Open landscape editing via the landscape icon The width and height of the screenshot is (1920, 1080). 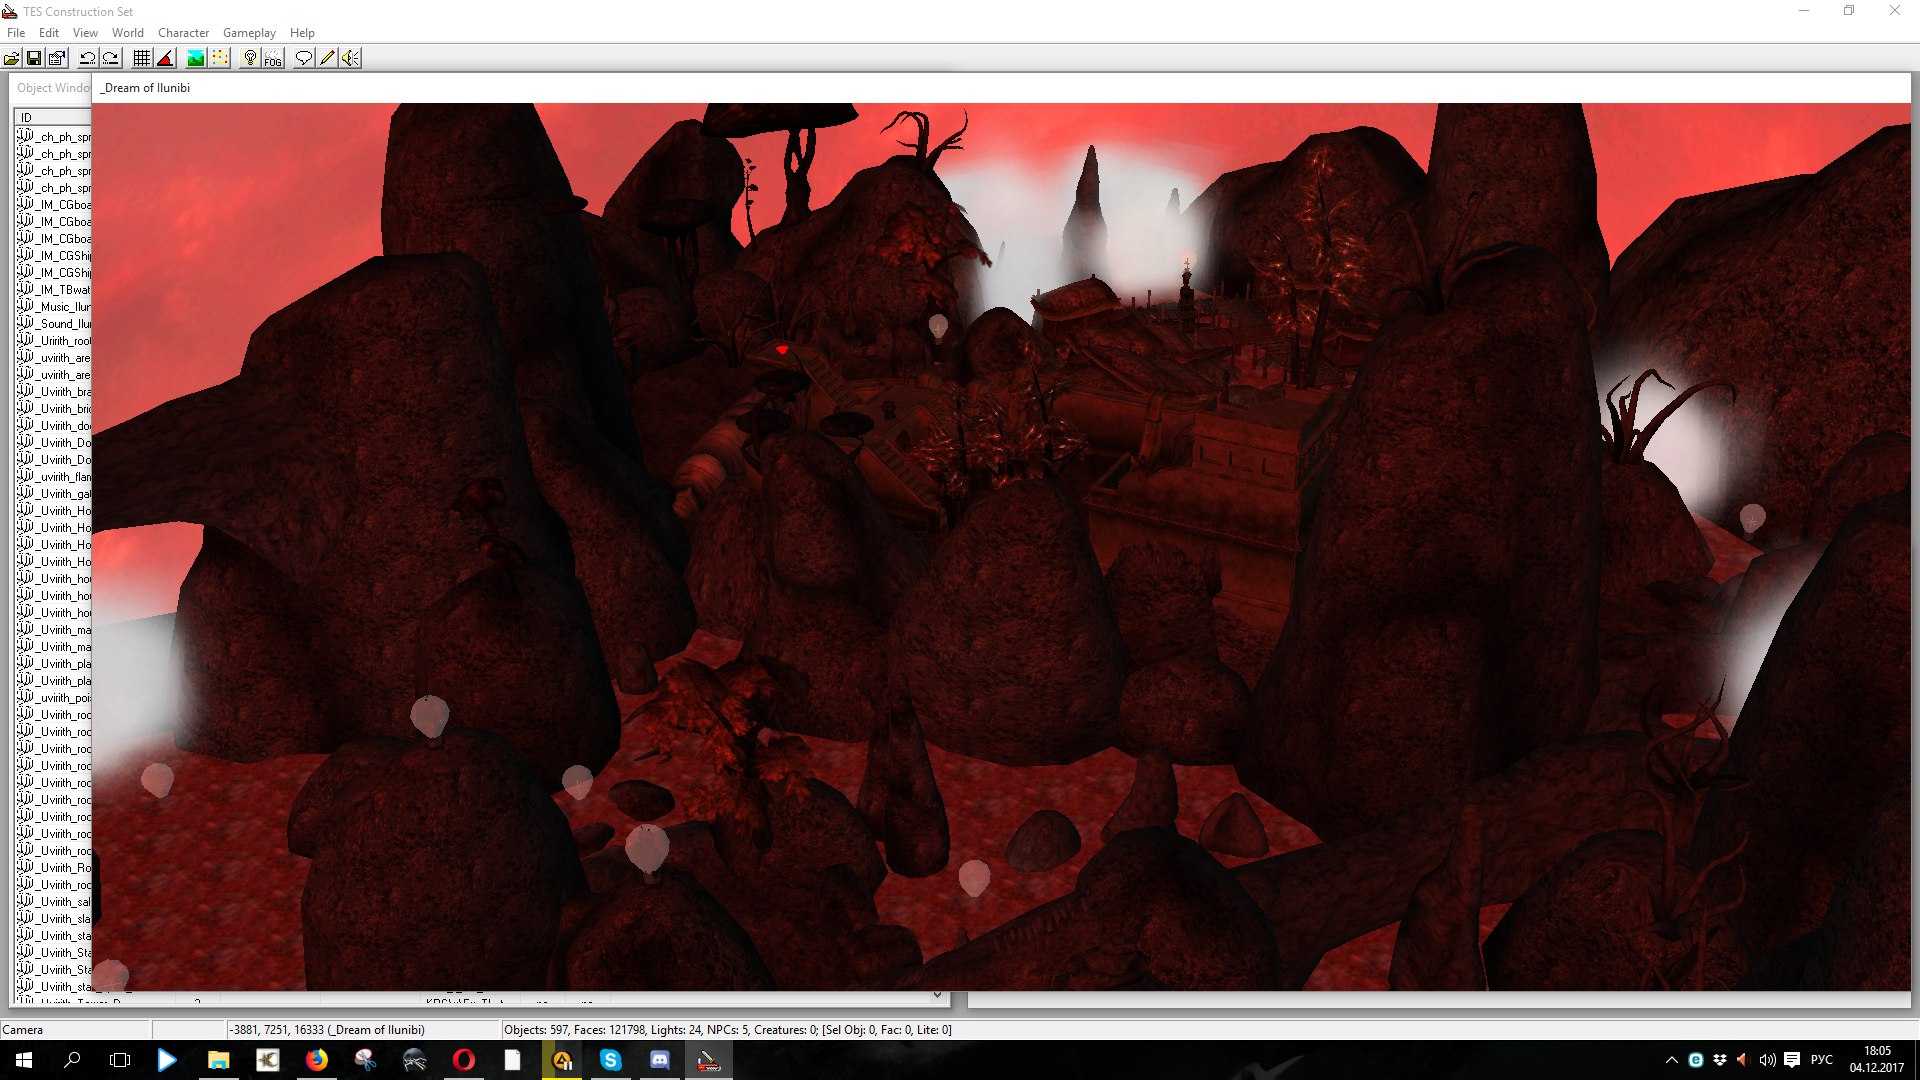196,58
